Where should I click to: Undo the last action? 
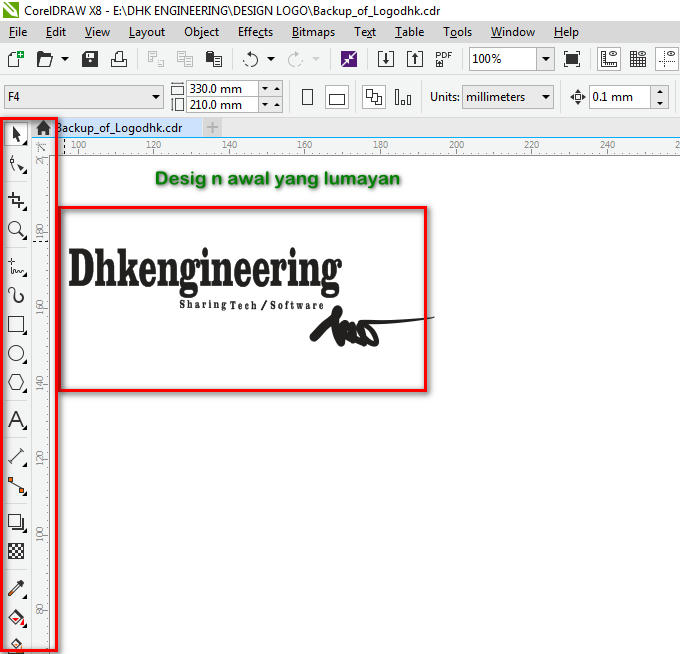250,59
